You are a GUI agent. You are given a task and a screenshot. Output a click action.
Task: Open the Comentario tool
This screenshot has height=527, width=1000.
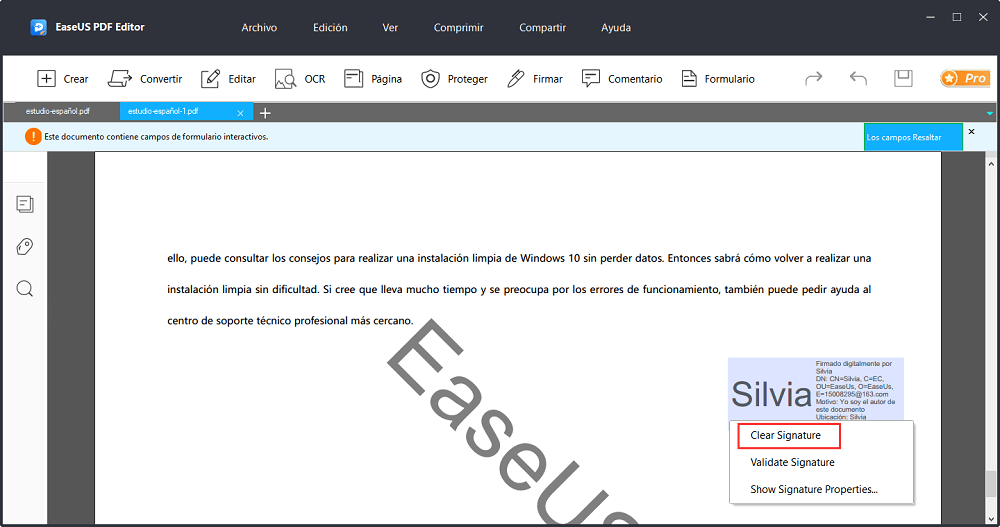pos(622,78)
